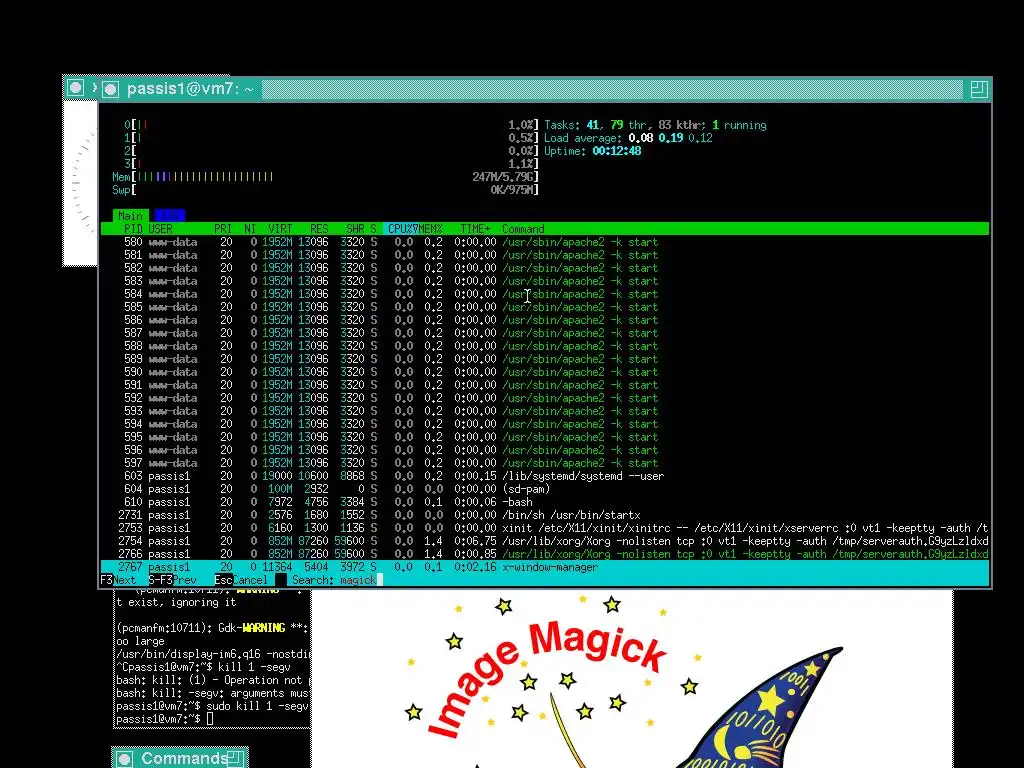Click the partially hidden window's menu button behind terminal
1024x768 pixels.
coord(76,88)
